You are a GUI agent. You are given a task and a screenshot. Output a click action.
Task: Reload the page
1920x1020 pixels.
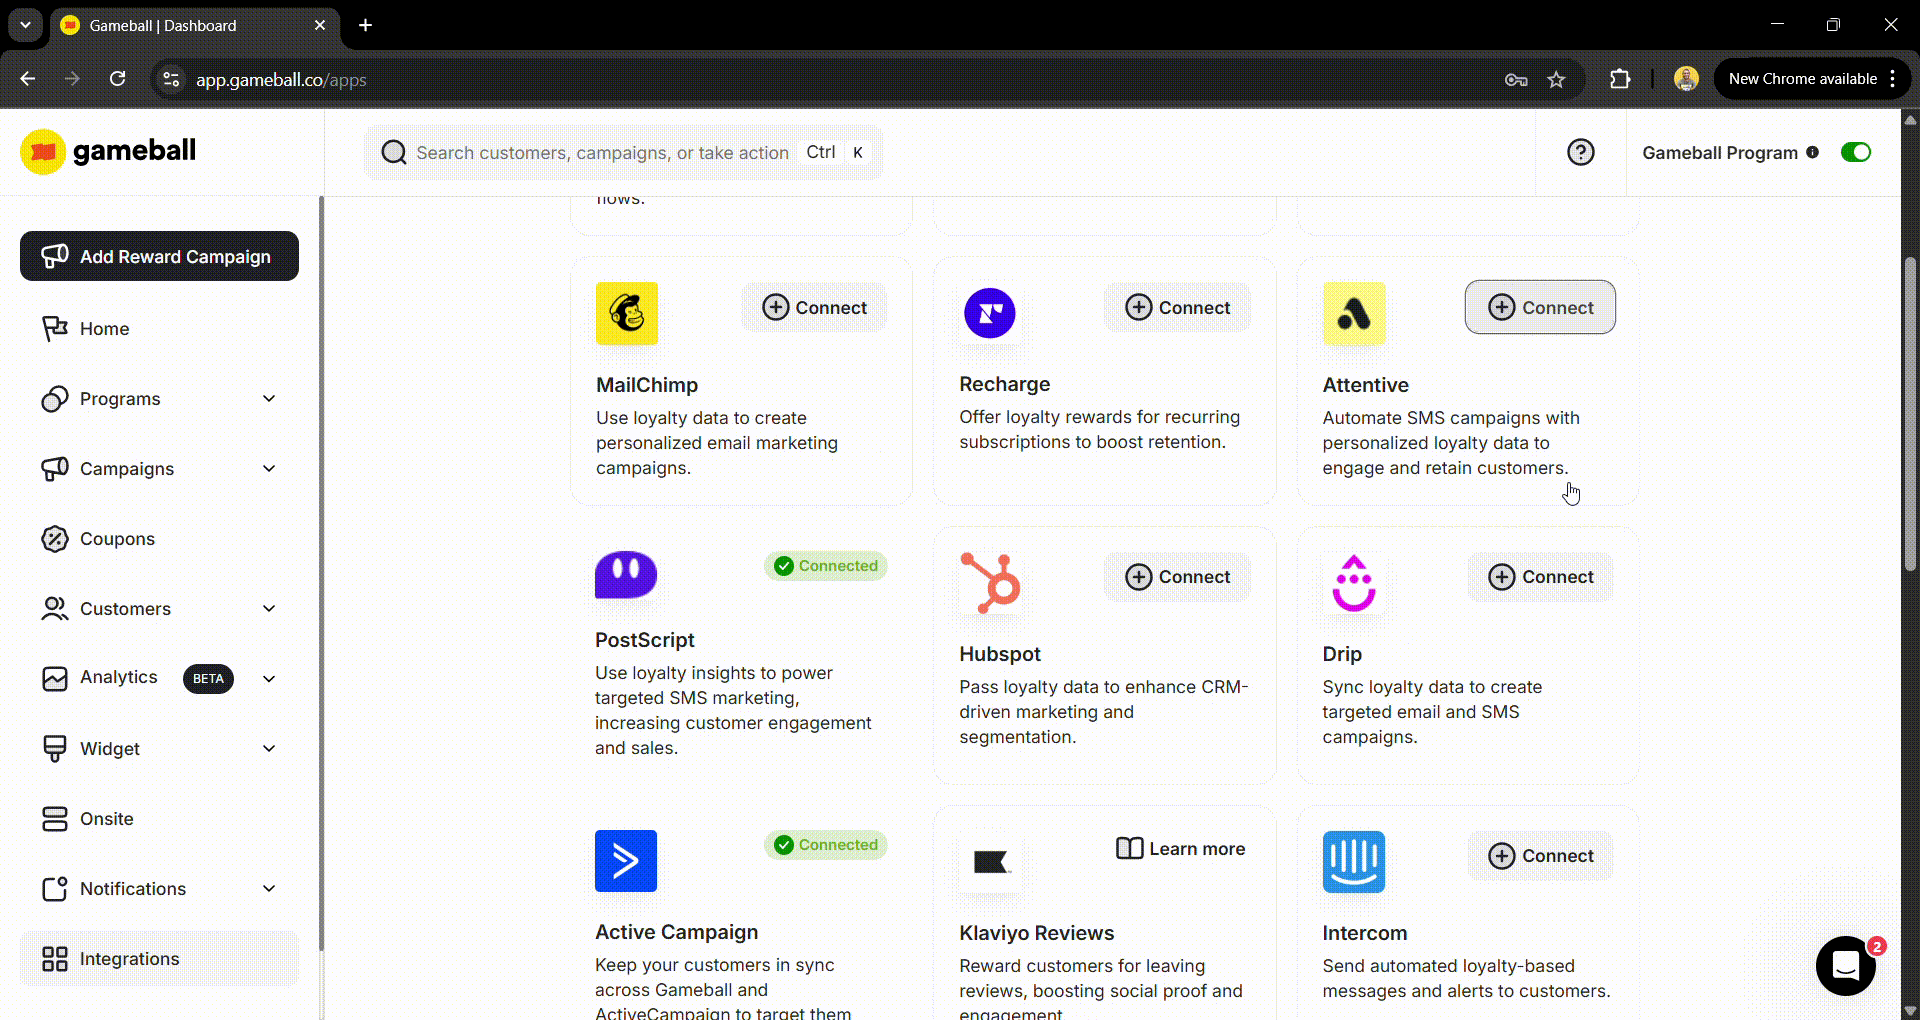(x=117, y=79)
